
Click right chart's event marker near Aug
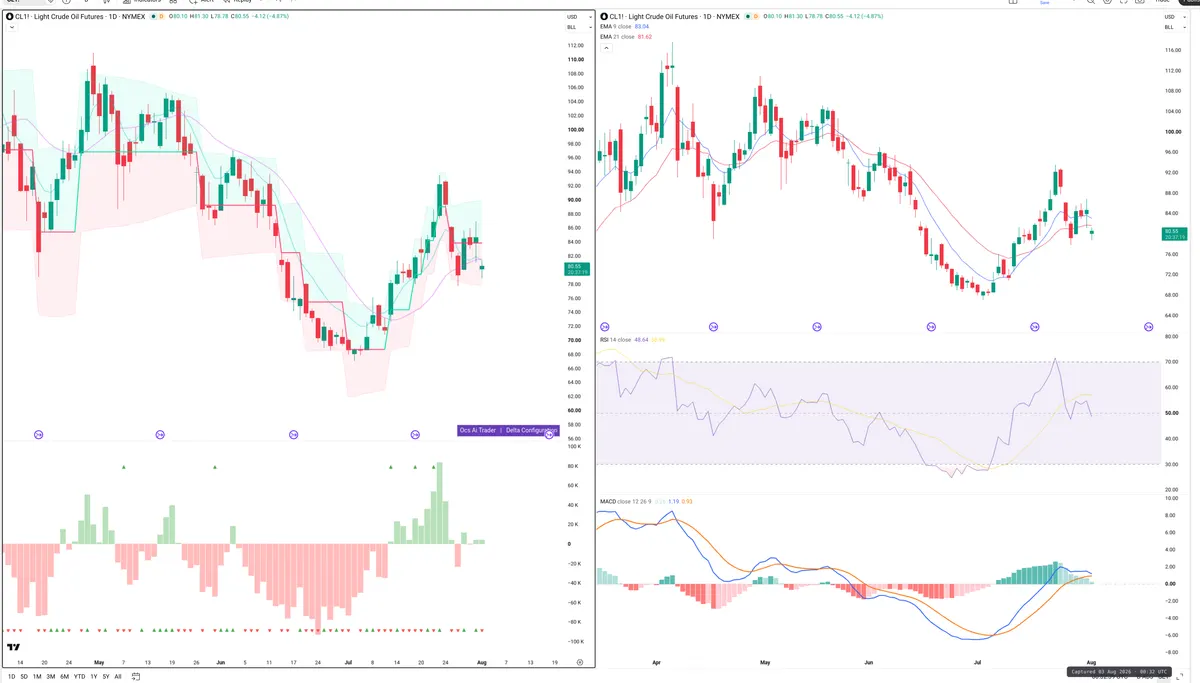point(1149,327)
